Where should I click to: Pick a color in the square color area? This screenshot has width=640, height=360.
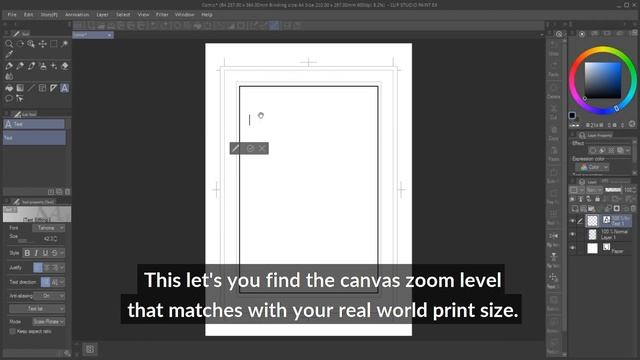point(602,80)
